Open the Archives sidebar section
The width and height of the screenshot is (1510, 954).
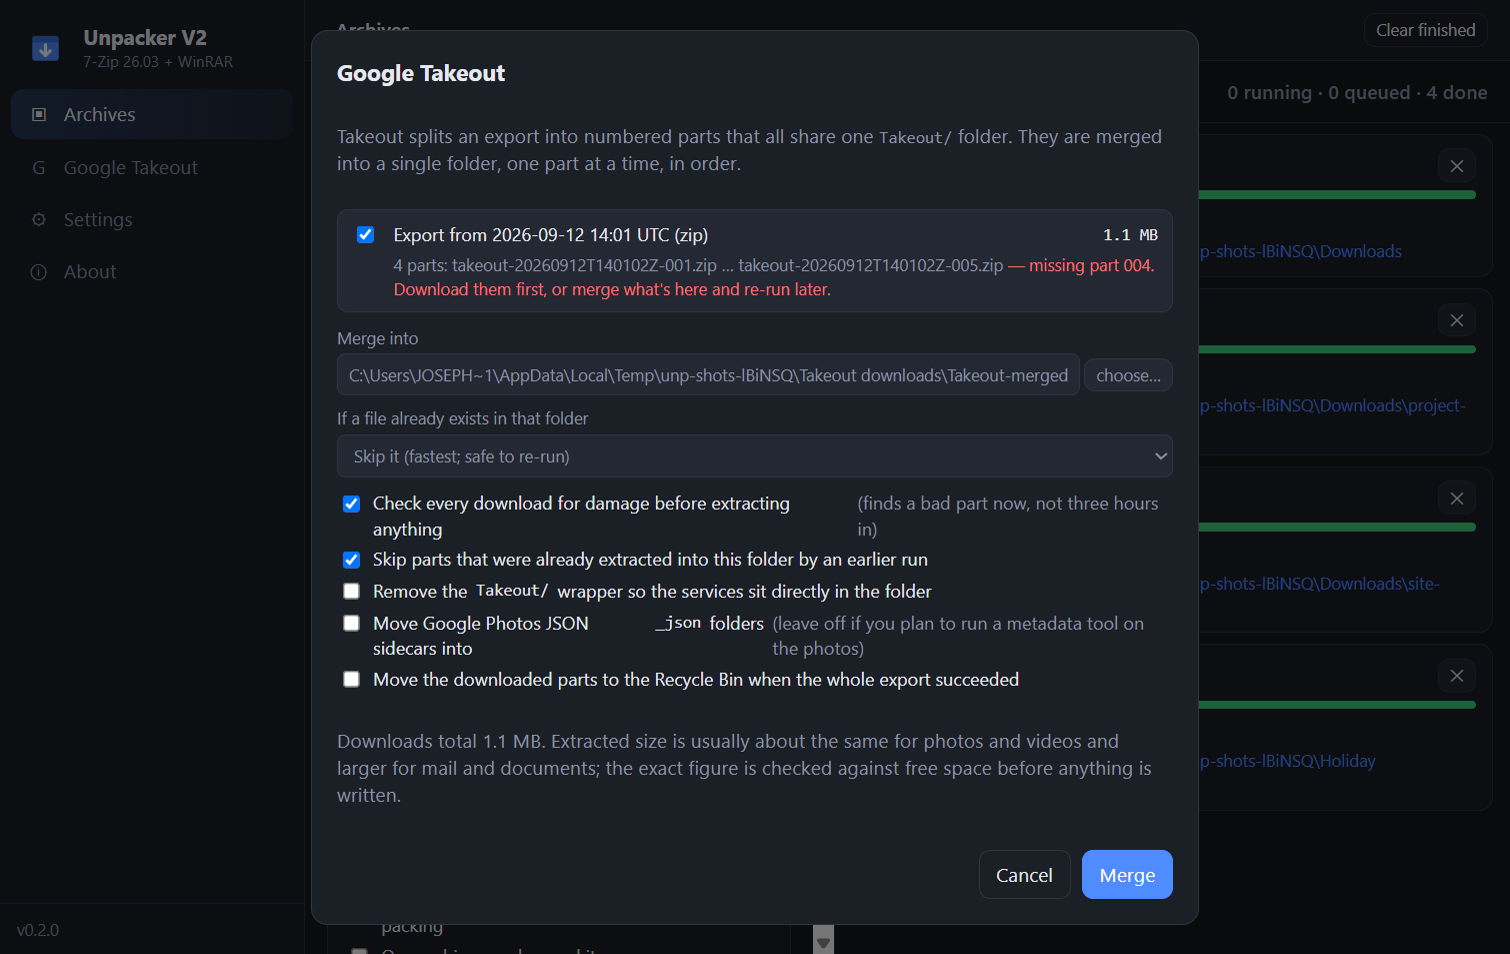point(152,114)
